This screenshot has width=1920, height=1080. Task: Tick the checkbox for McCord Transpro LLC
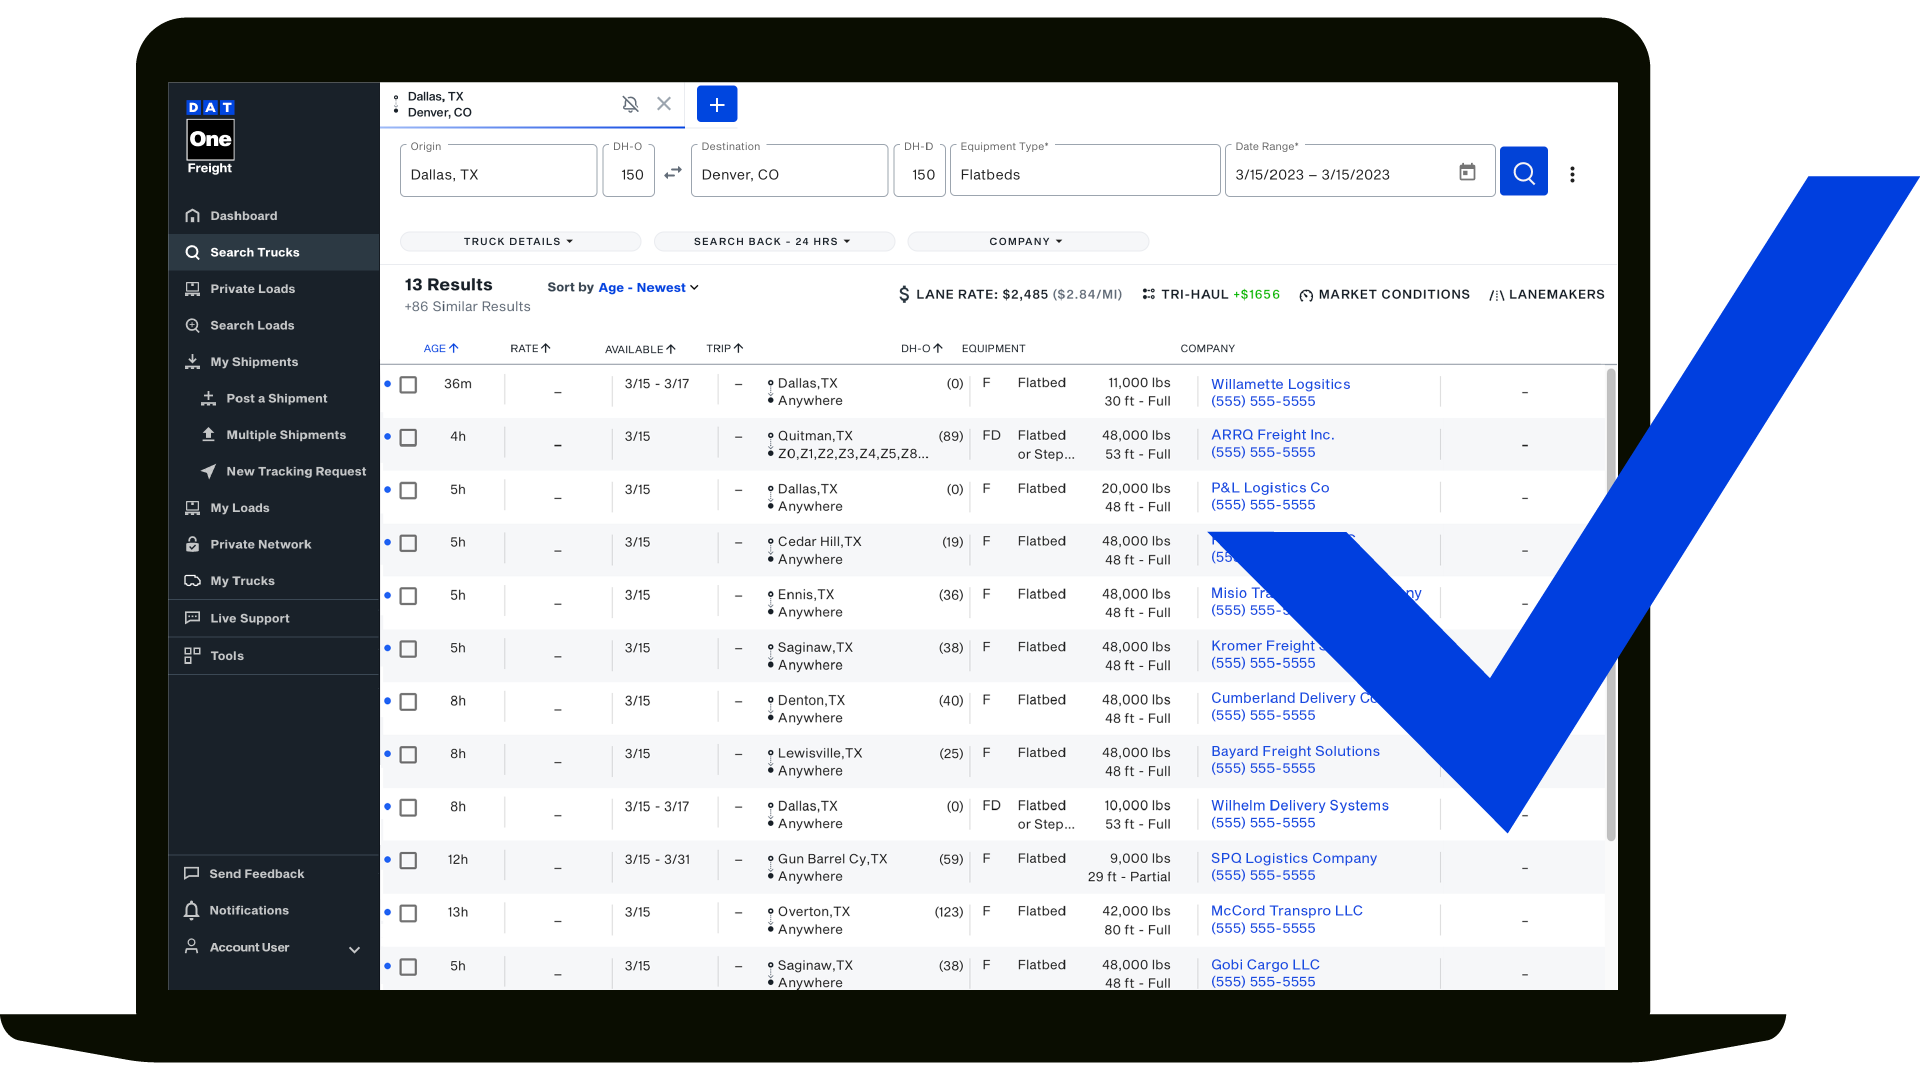click(x=408, y=914)
